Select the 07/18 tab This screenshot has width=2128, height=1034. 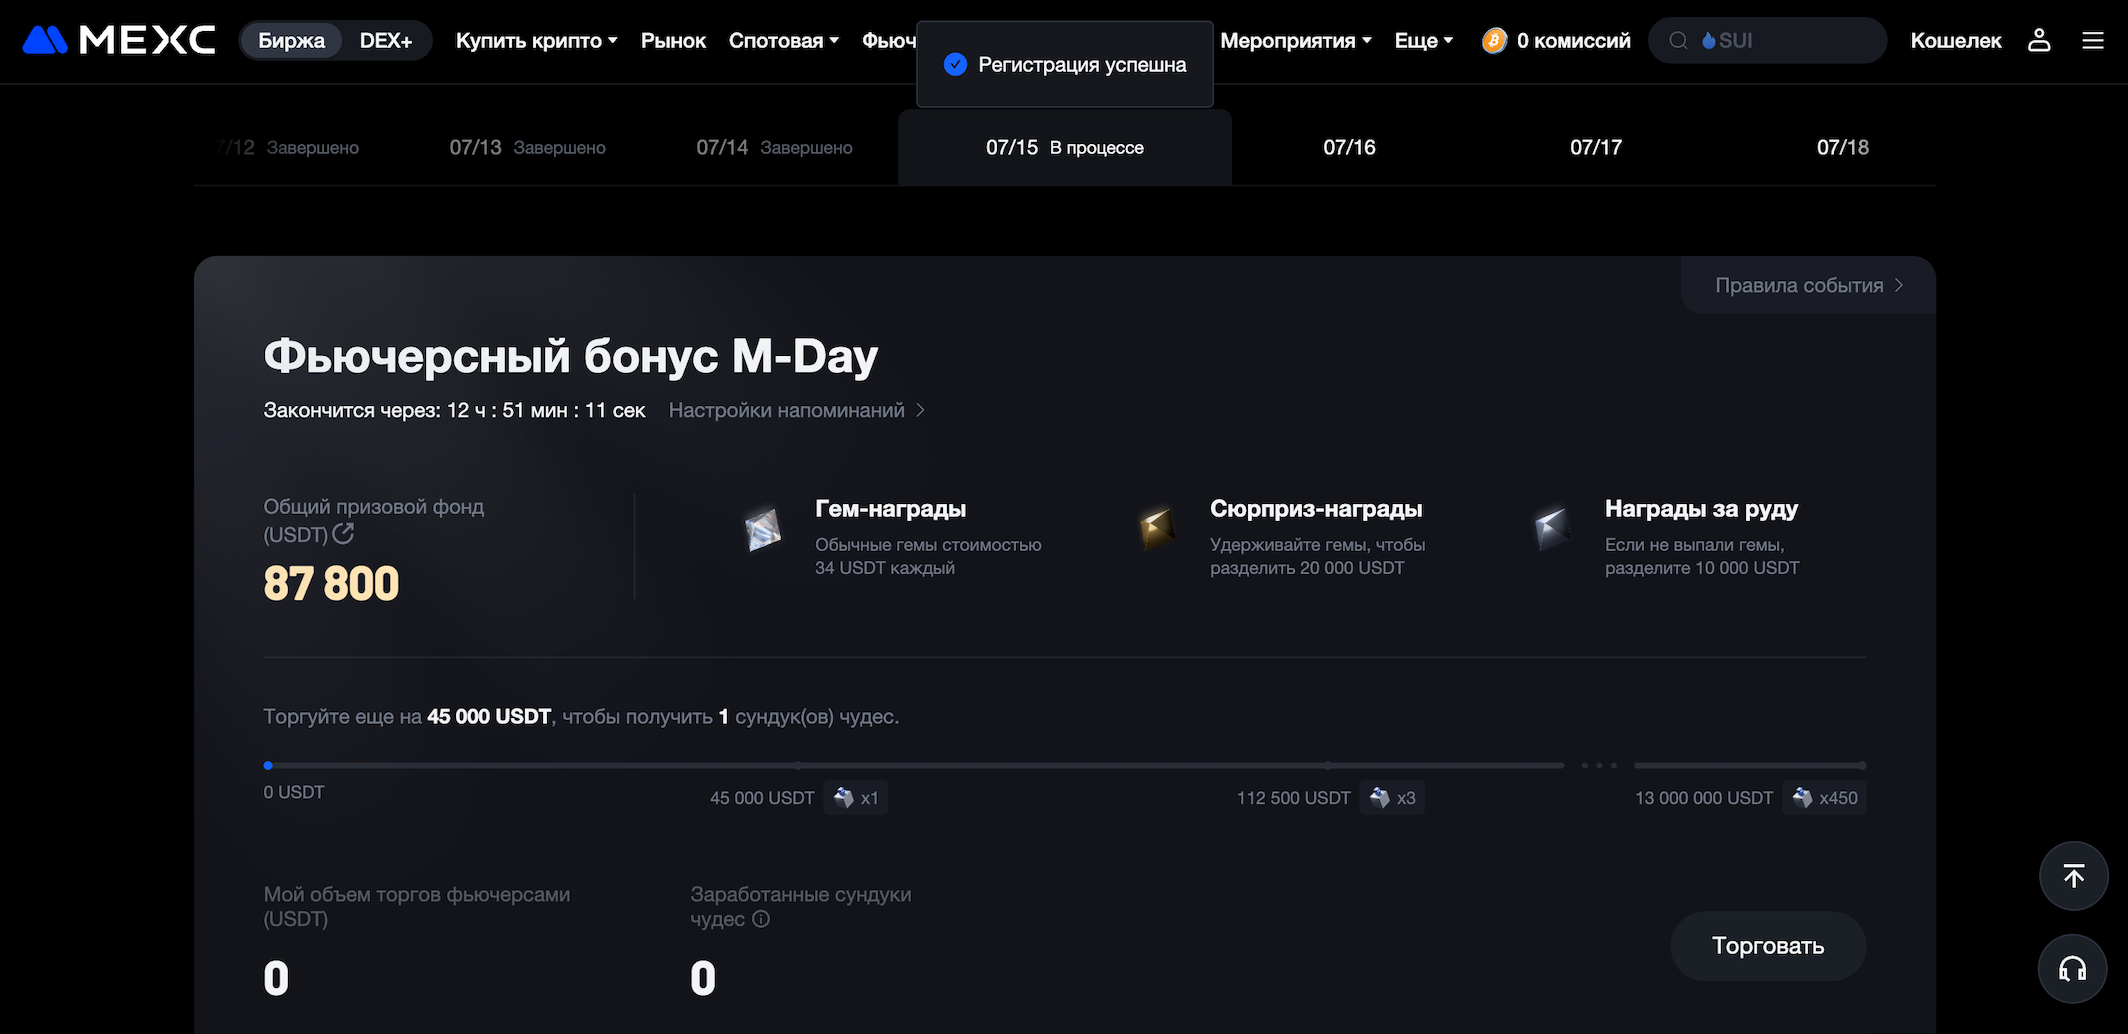(1843, 147)
